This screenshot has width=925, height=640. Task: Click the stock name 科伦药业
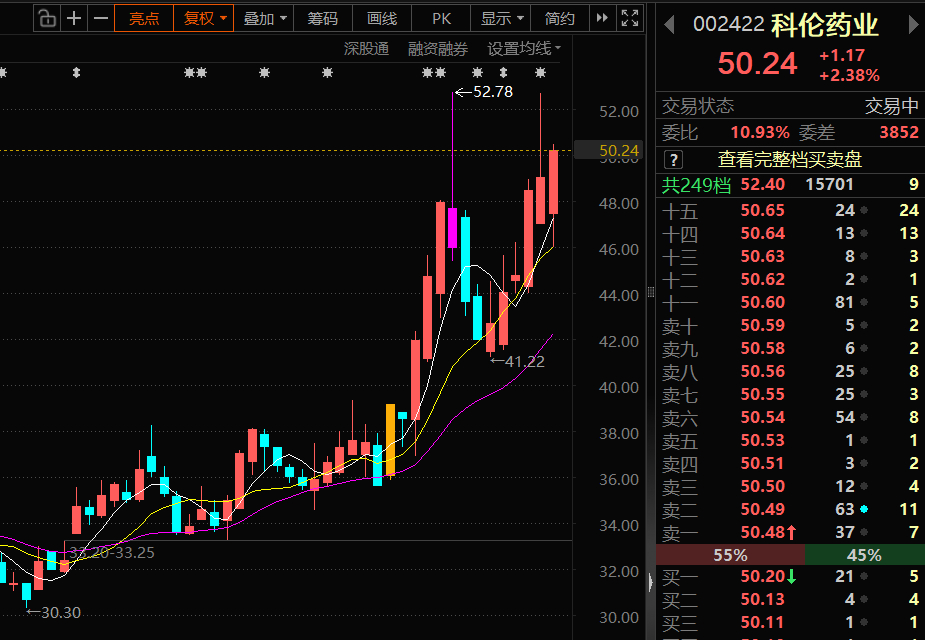tap(825, 25)
